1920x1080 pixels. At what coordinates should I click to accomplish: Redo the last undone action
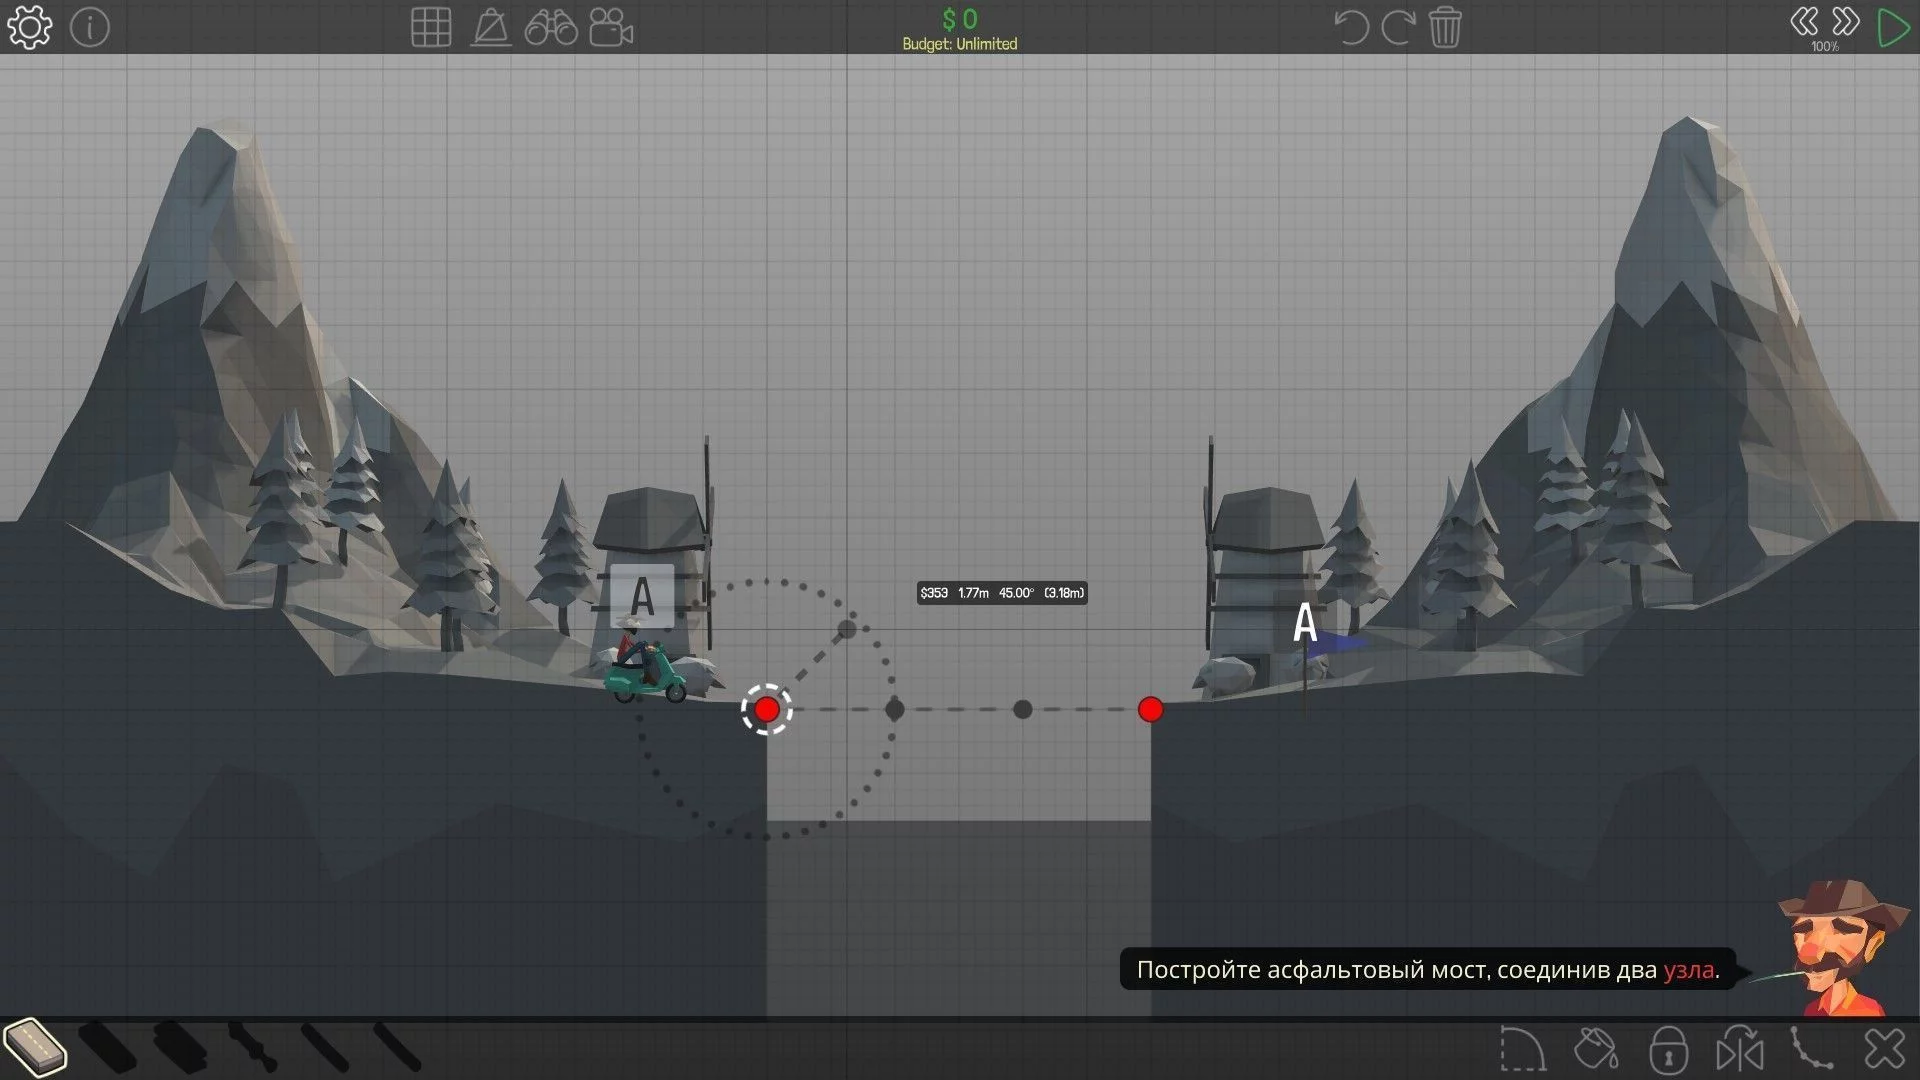pos(1397,27)
